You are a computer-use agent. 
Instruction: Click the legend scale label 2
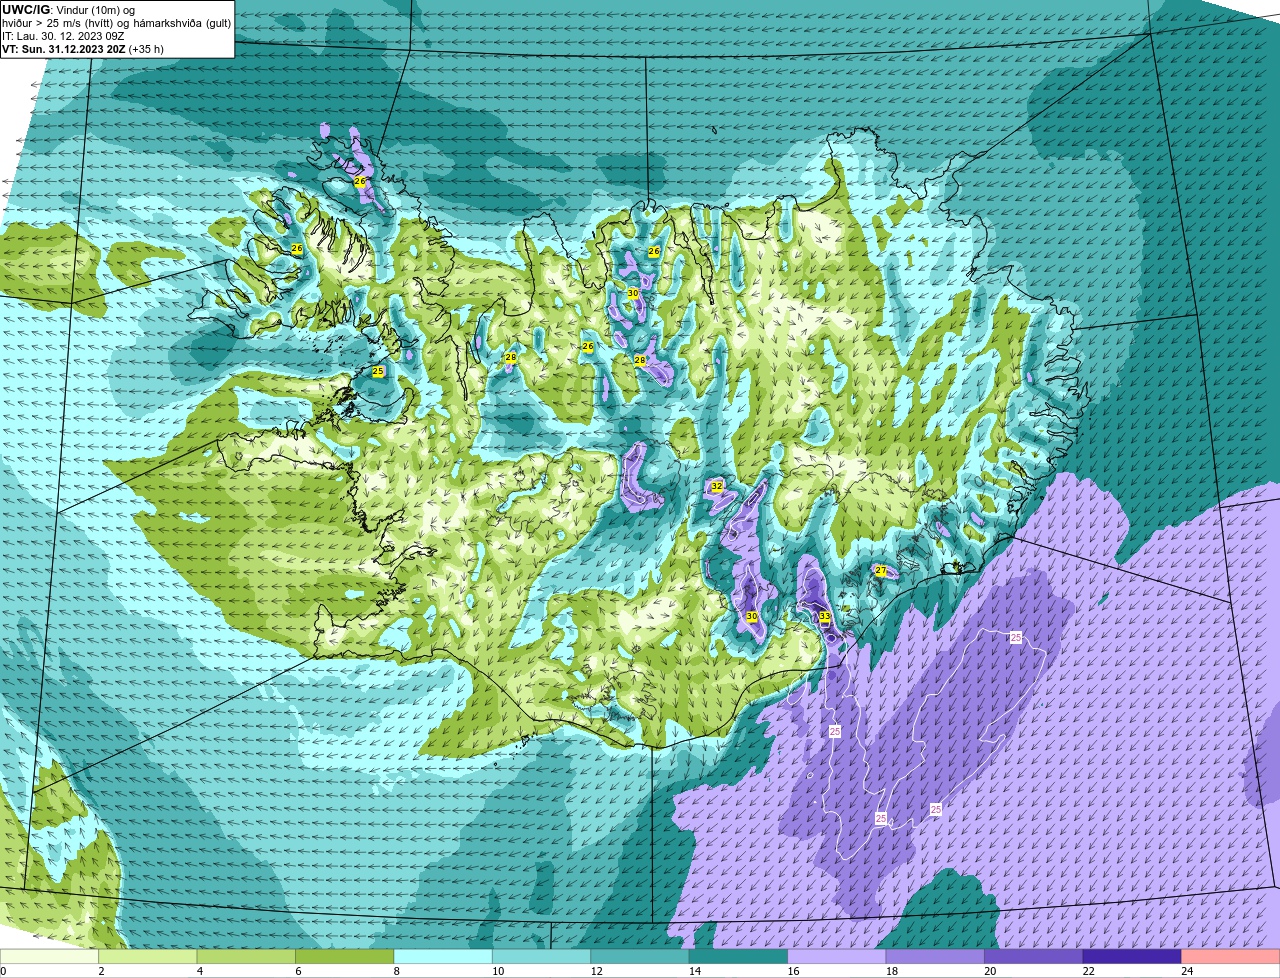point(101,971)
